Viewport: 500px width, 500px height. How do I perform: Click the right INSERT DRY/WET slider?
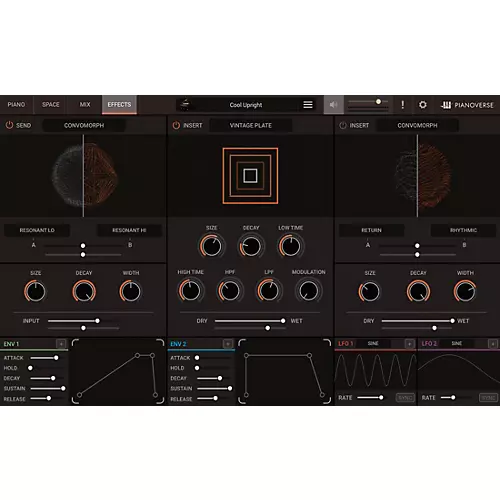(x=418, y=321)
